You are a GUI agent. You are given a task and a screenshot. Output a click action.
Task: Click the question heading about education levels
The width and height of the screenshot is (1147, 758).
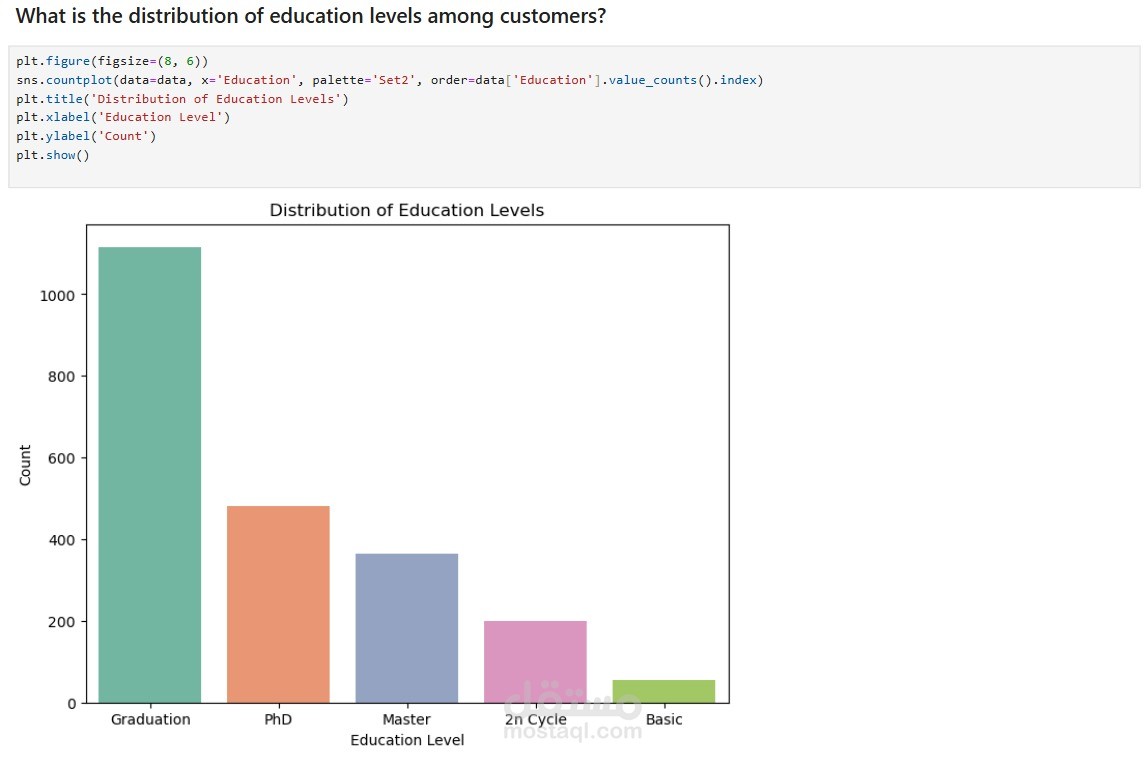click(311, 17)
